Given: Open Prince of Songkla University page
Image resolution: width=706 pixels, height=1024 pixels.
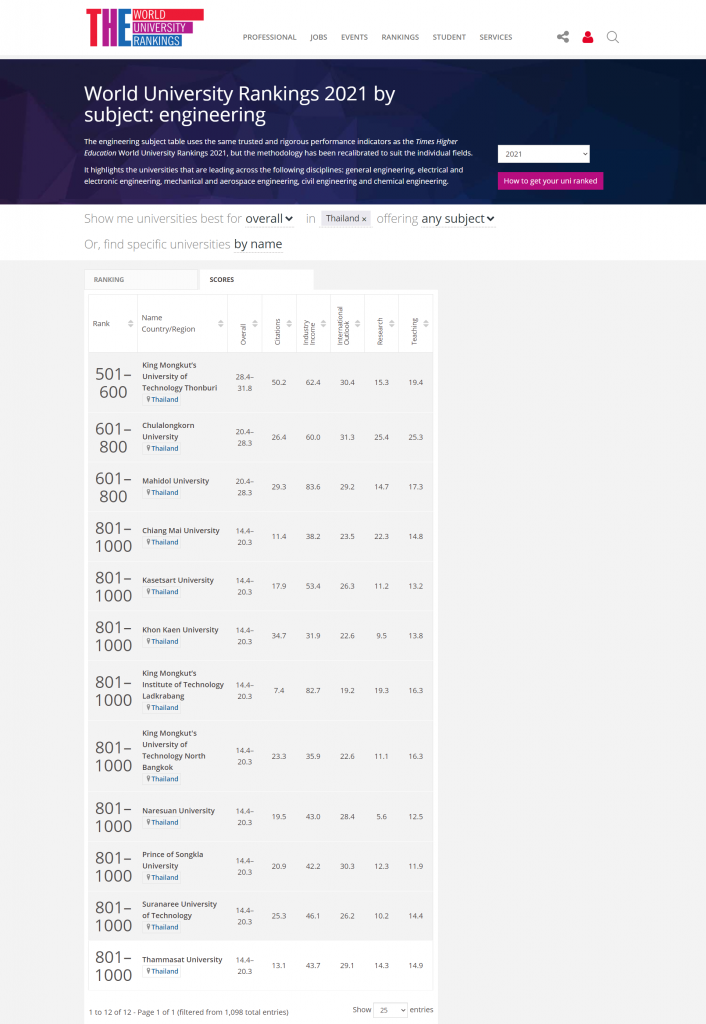Looking at the screenshot, I should pyautogui.click(x=172, y=860).
